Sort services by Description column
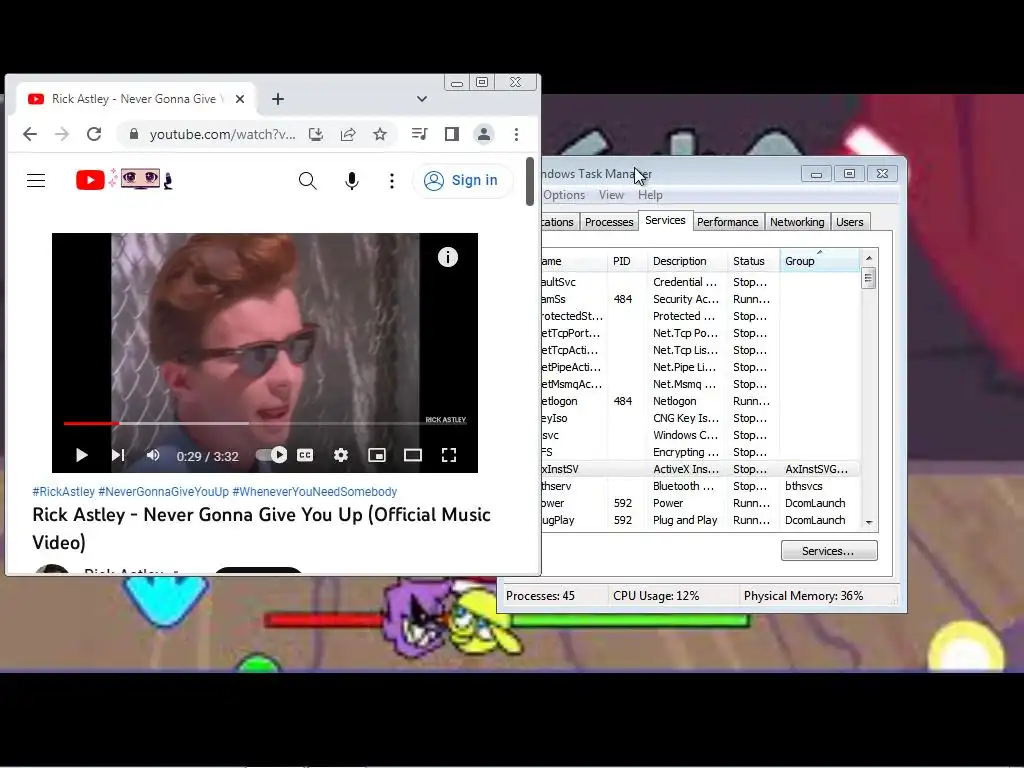This screenshot has height=768, width=1024. (687, 261)
